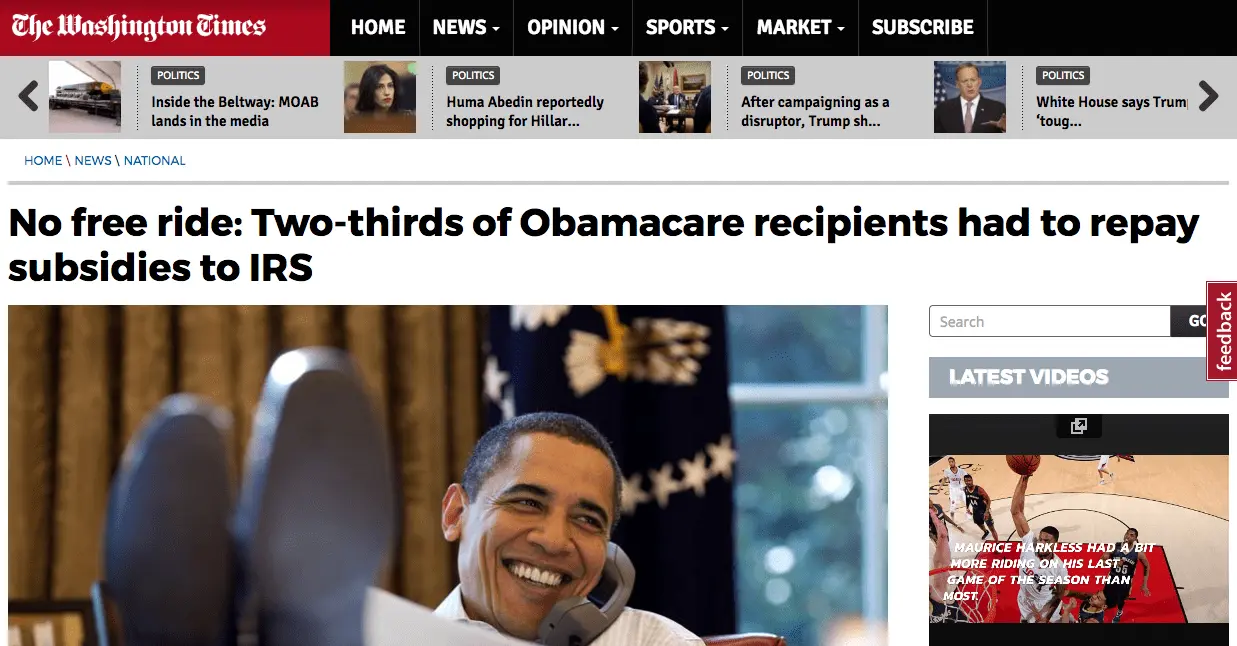Expand the SPORTS dropdown menu
1237x646 pixels.
[x=687, y=28]
